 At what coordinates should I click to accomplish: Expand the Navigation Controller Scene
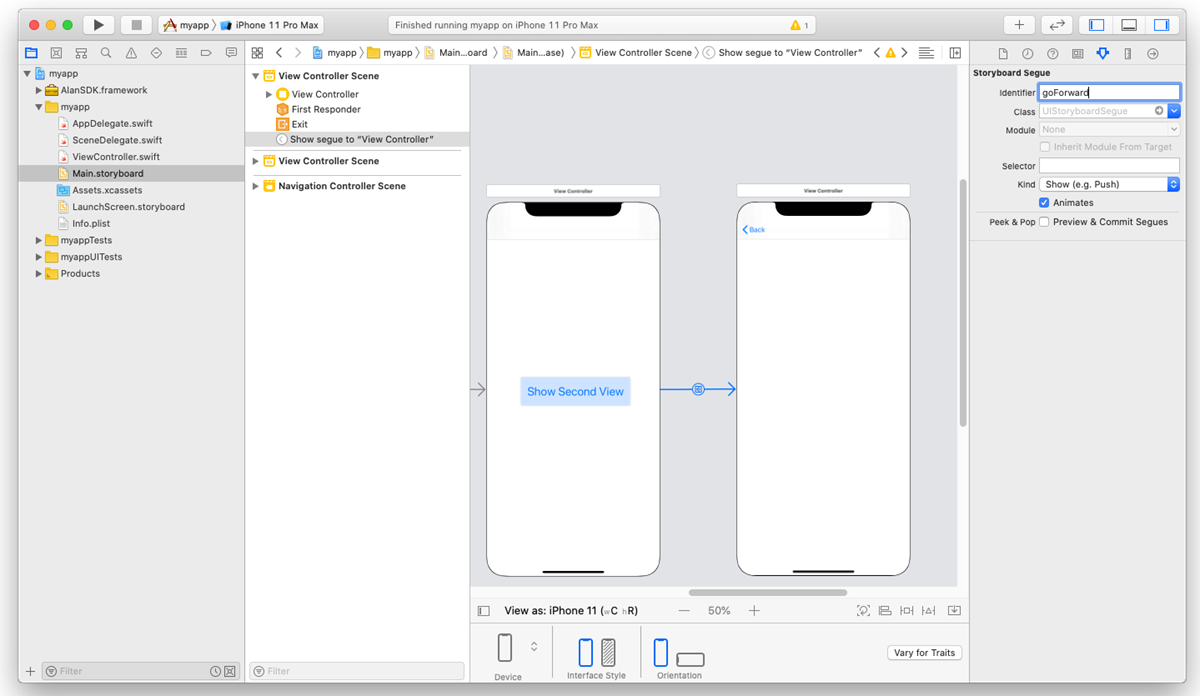coord(256,185)
